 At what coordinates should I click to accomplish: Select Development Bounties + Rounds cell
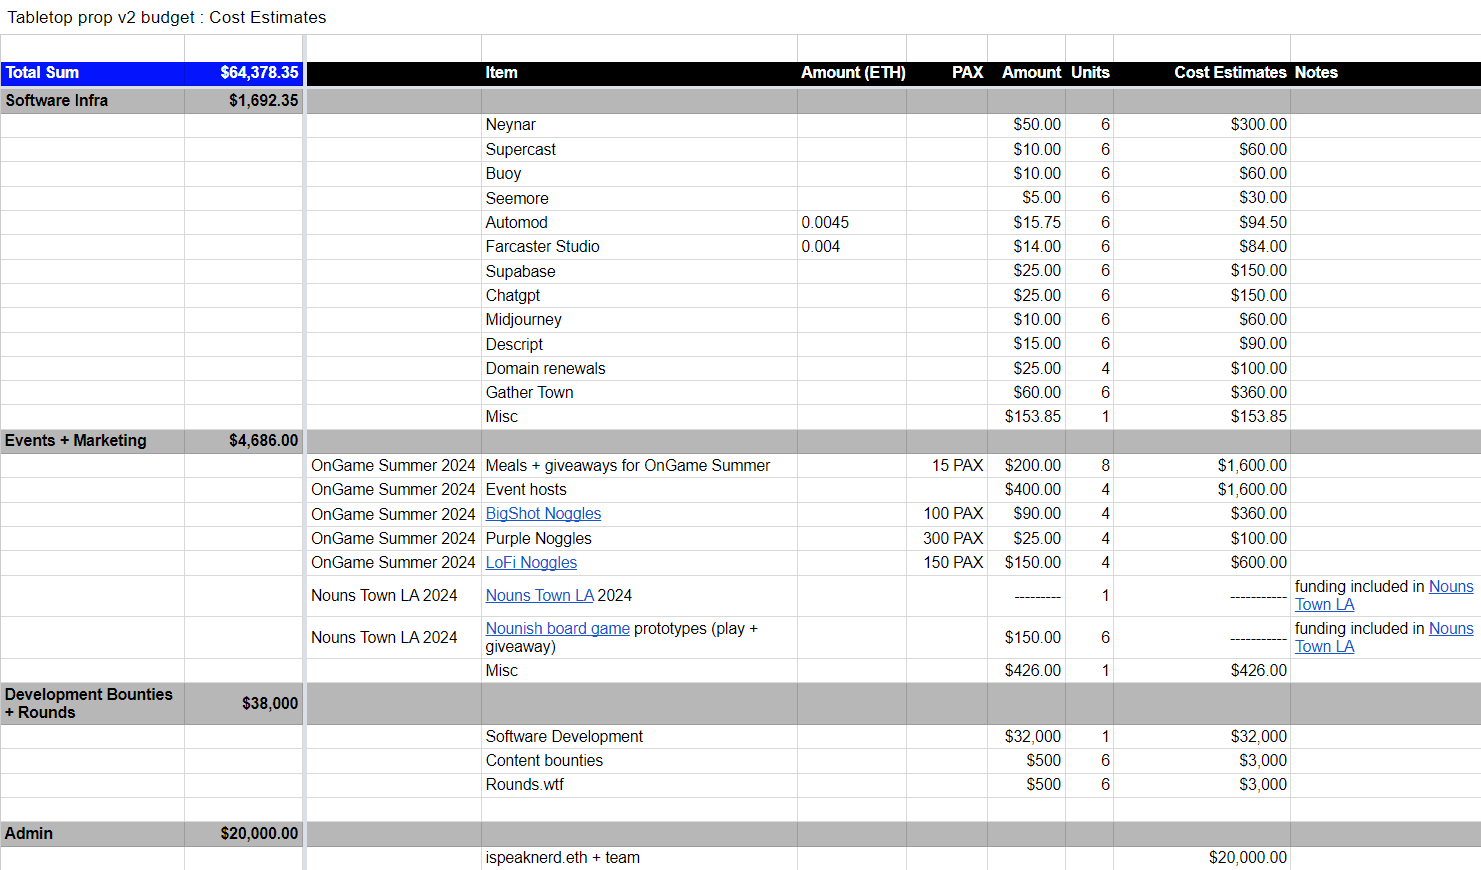click(x=92, y=704)
